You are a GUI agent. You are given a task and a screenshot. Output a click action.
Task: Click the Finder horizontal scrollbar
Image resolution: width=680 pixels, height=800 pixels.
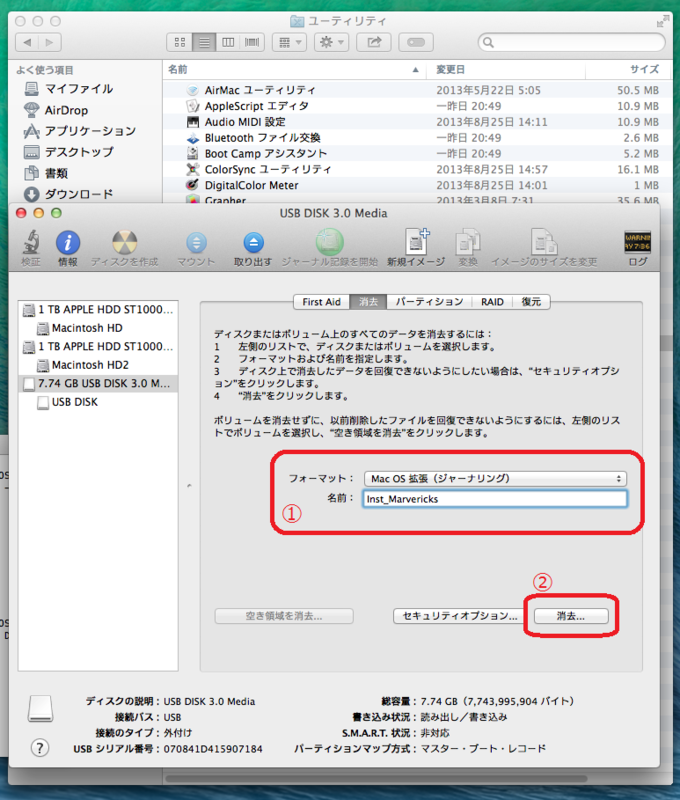[x=376, y=779]
